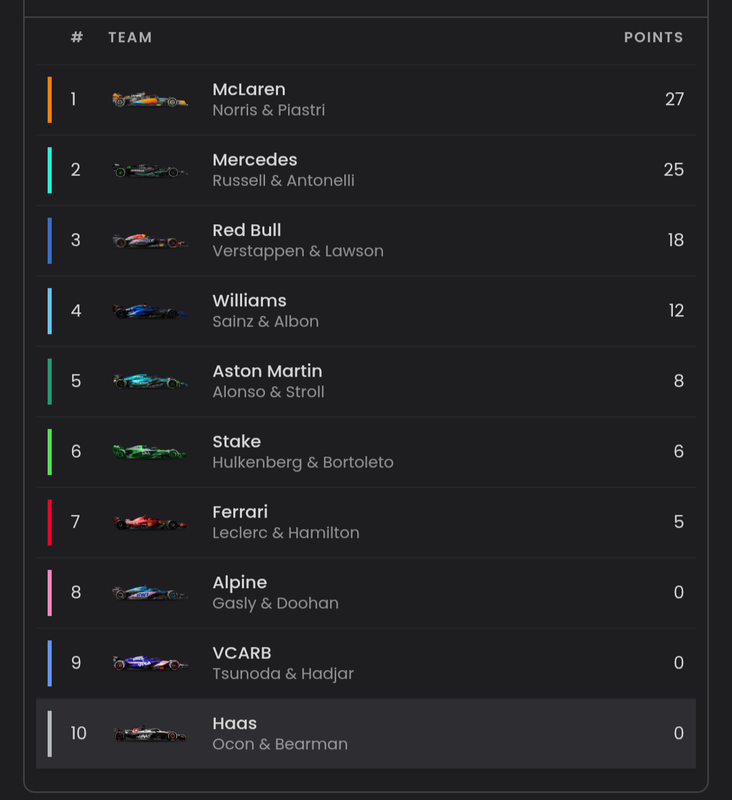
Task: Select the Ferrari red car icon
Action: 150,522
